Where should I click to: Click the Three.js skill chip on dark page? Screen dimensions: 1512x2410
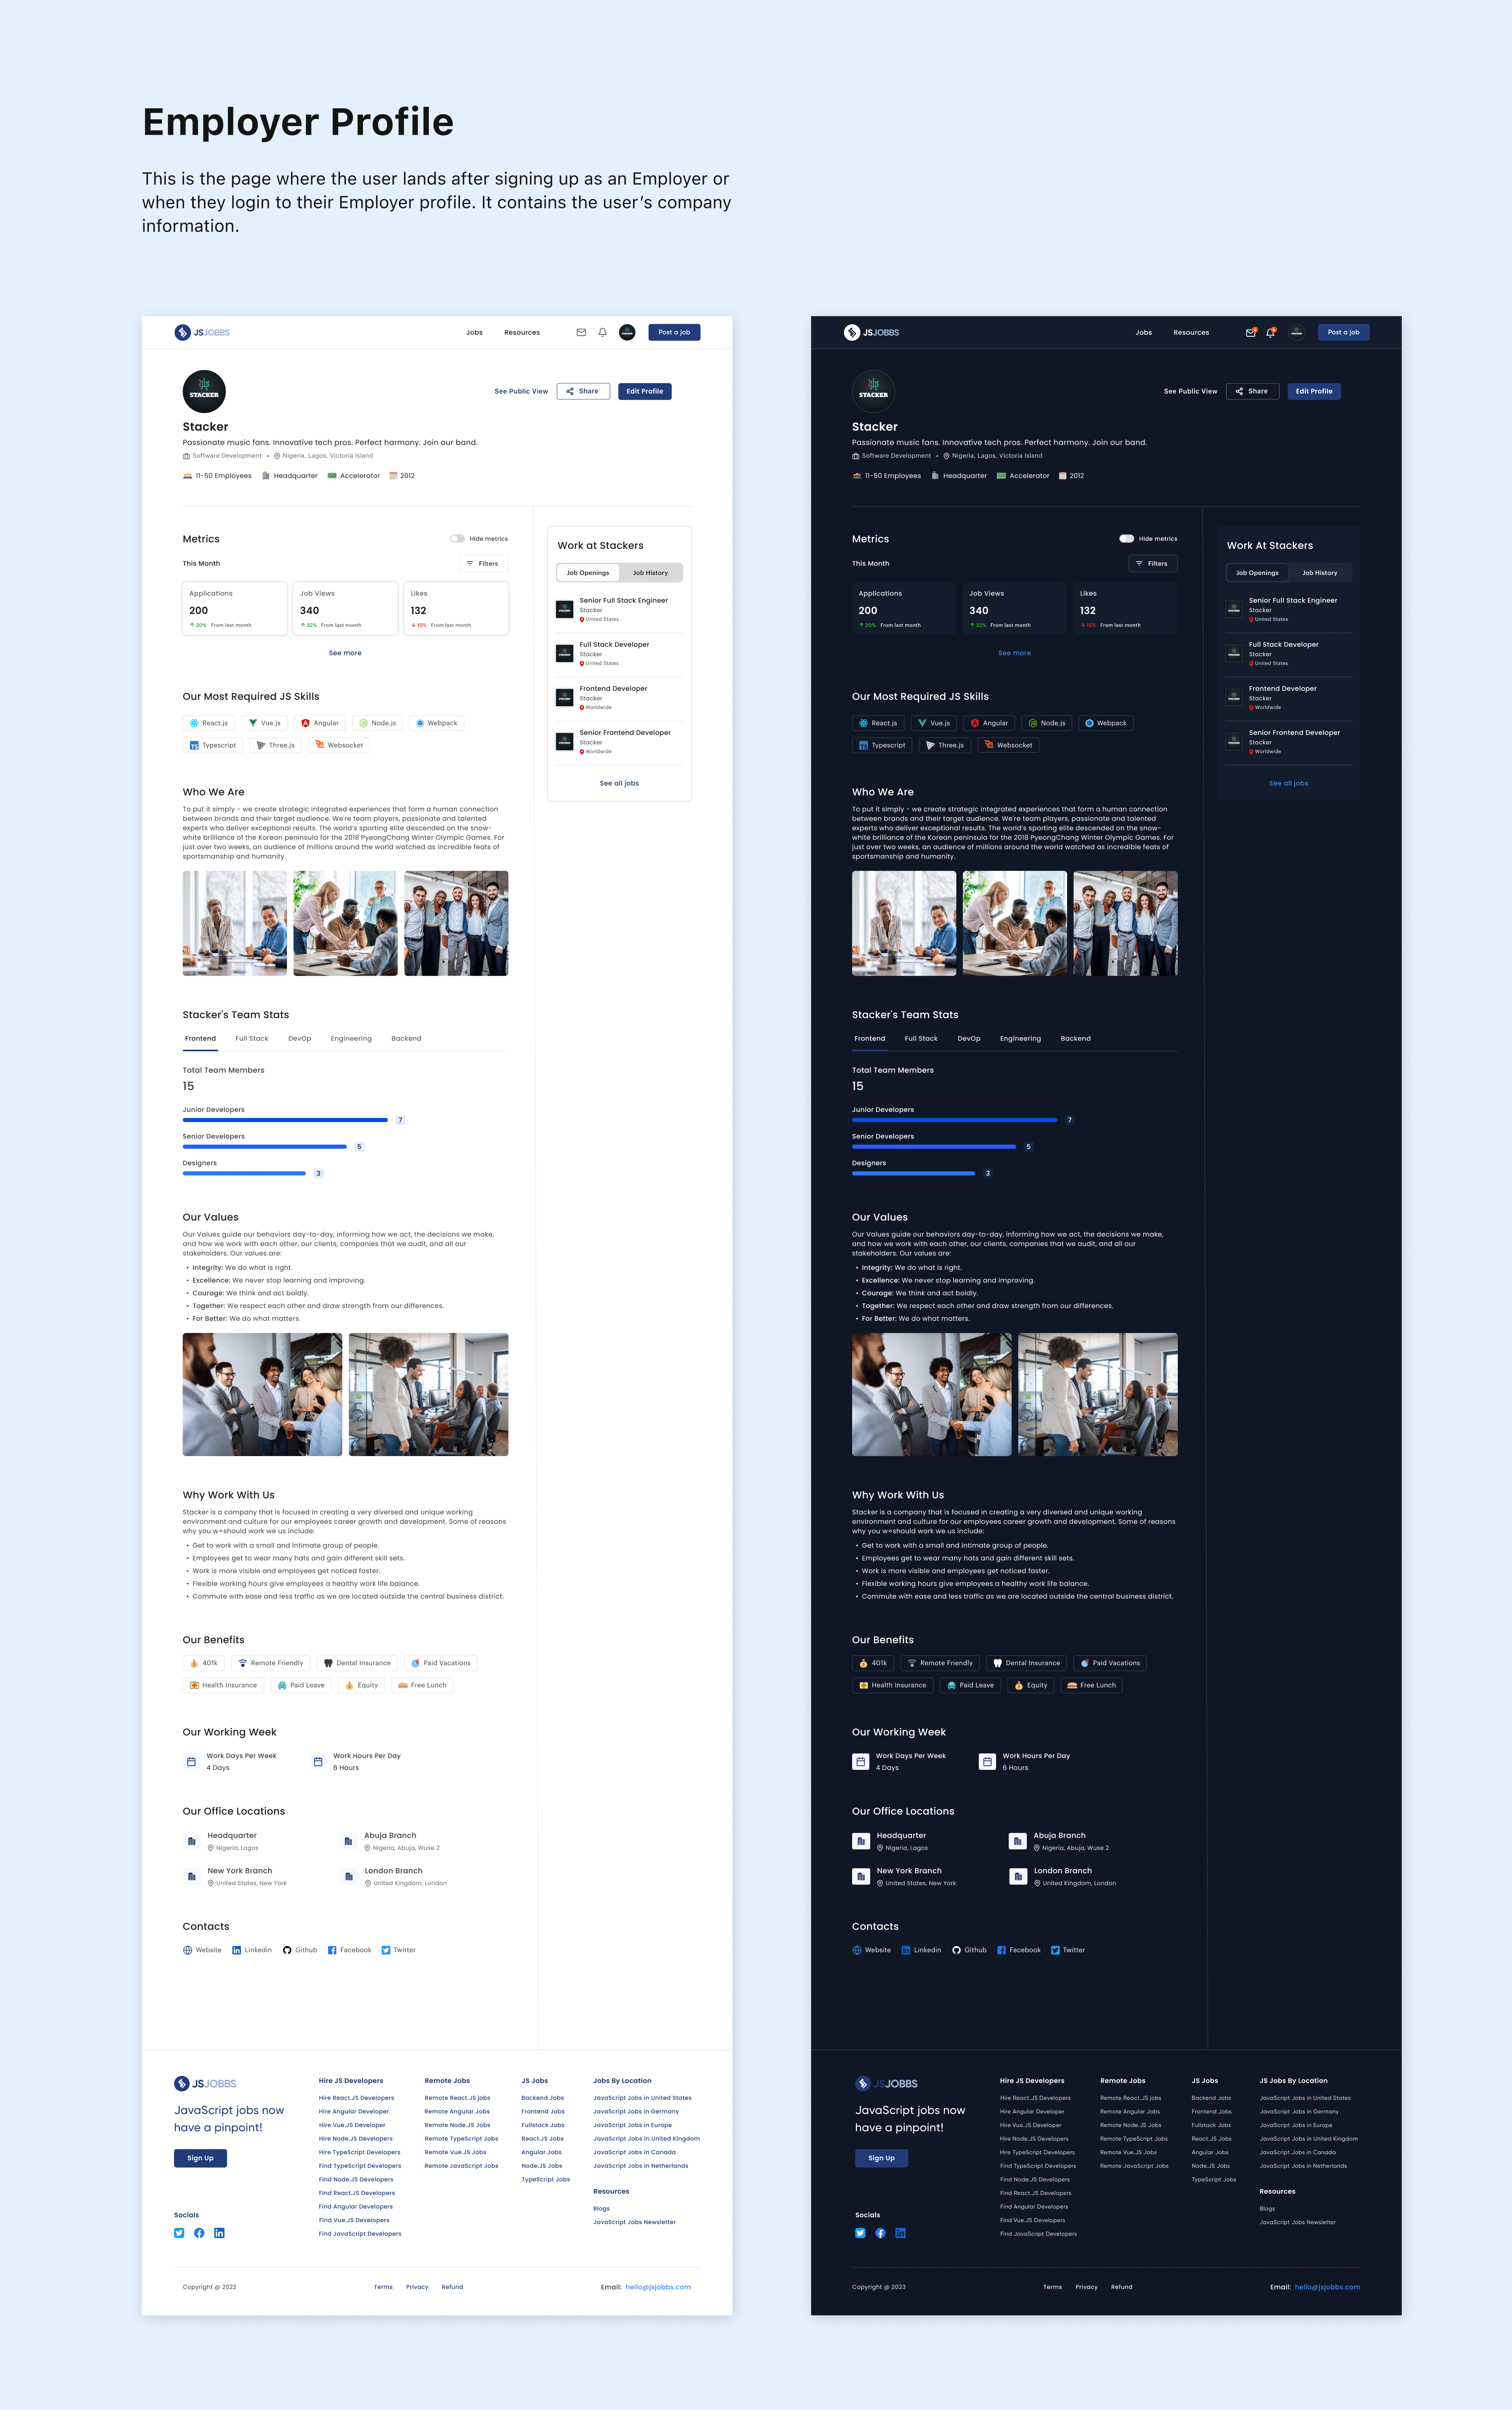click(945, 745)
